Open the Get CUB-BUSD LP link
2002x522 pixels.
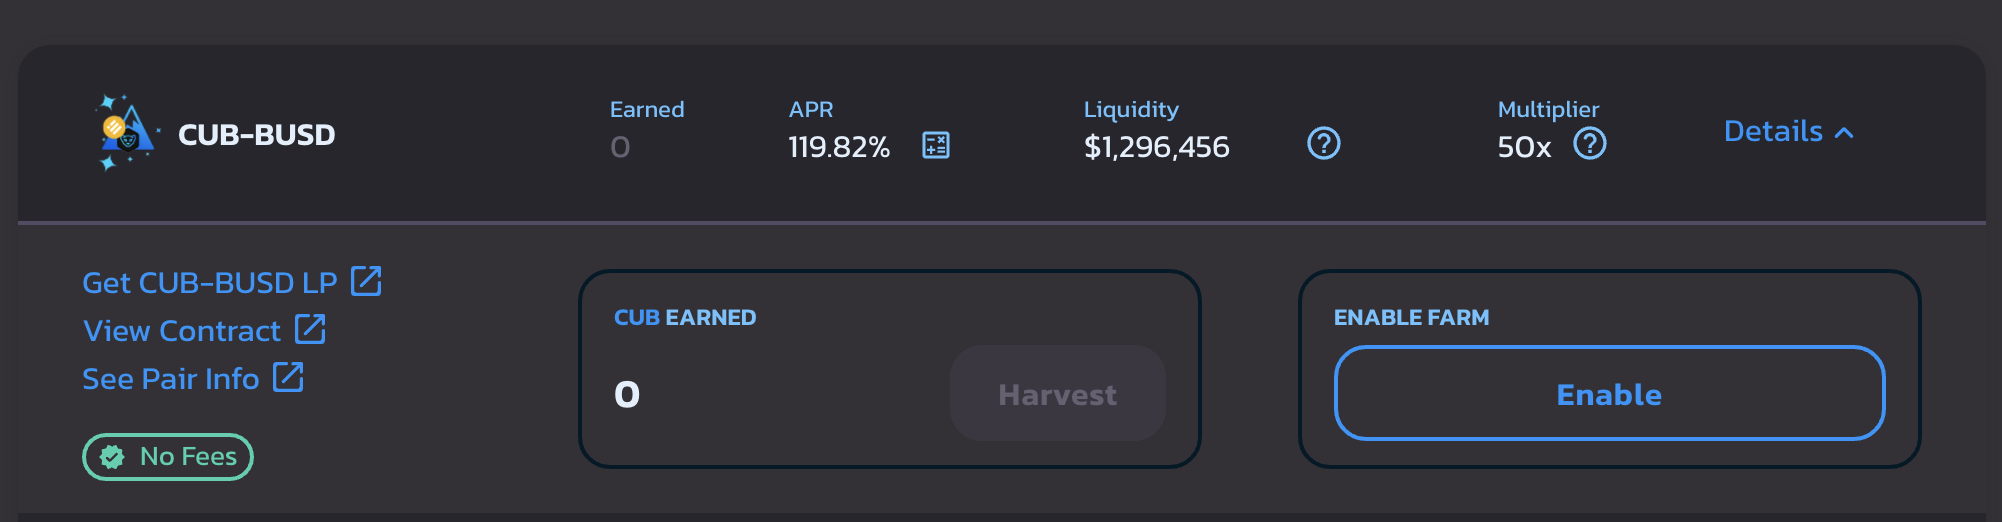210,283
